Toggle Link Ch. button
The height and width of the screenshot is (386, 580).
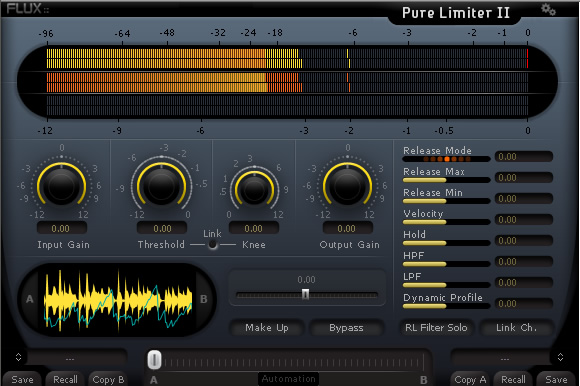[x=516, y=328]
